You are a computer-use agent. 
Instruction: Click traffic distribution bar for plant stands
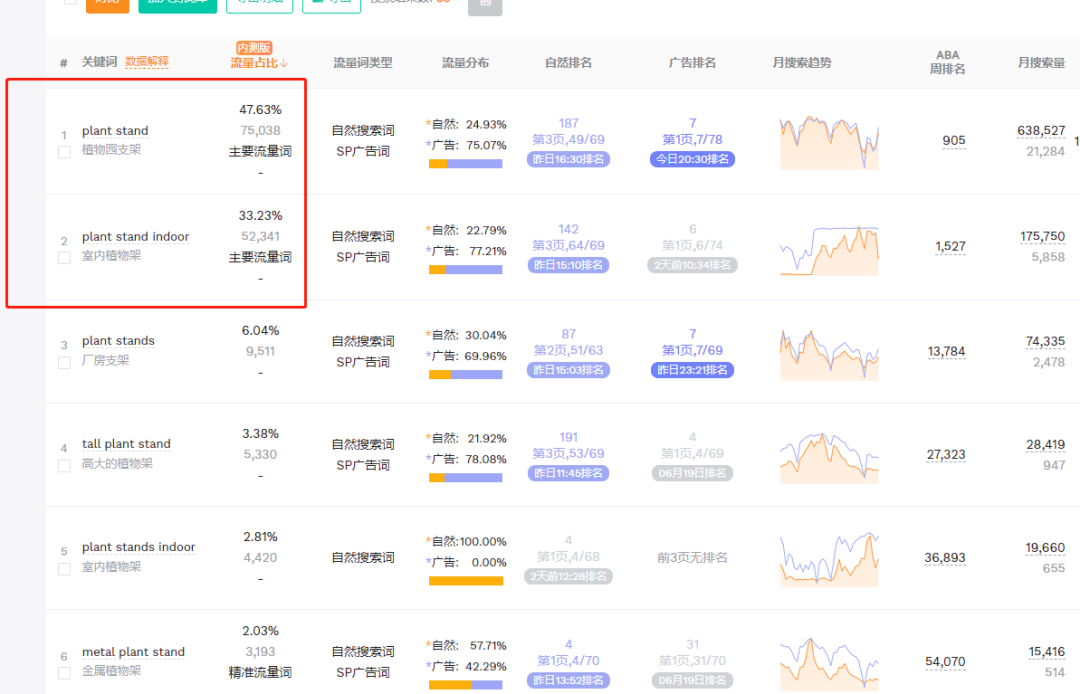466,375
